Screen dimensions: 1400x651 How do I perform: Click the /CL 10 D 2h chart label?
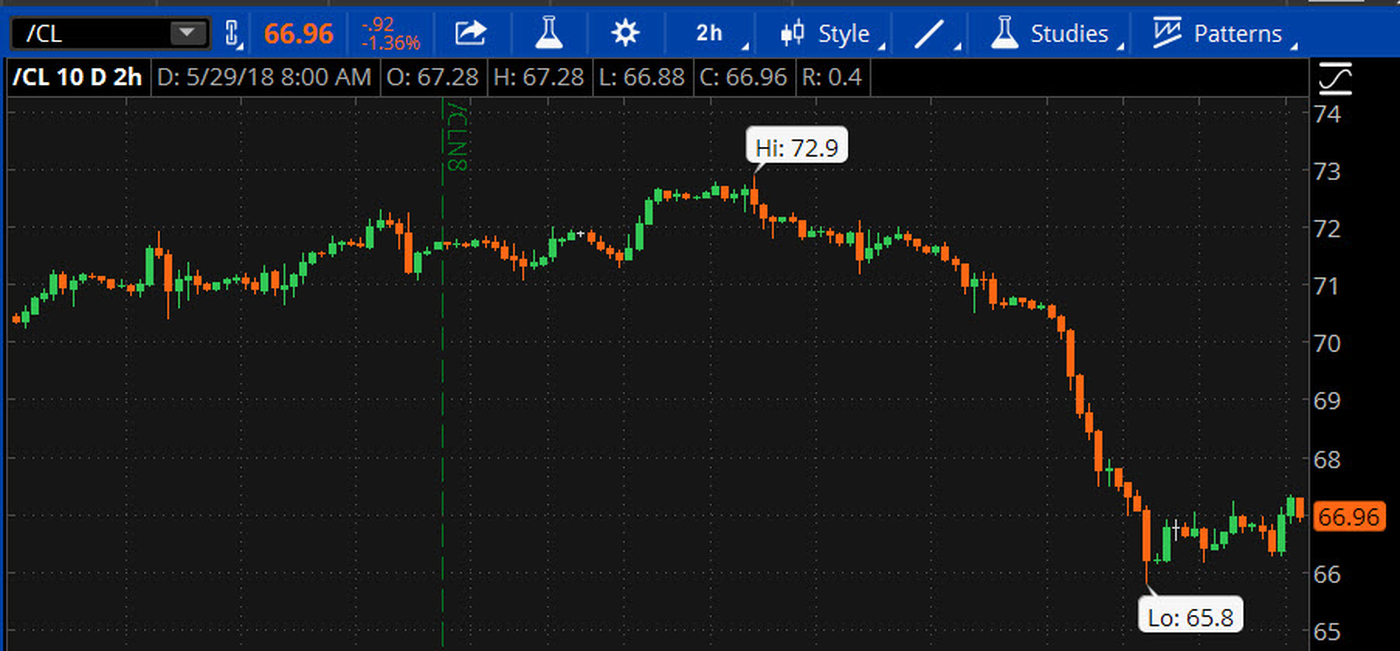pos(77,77)
